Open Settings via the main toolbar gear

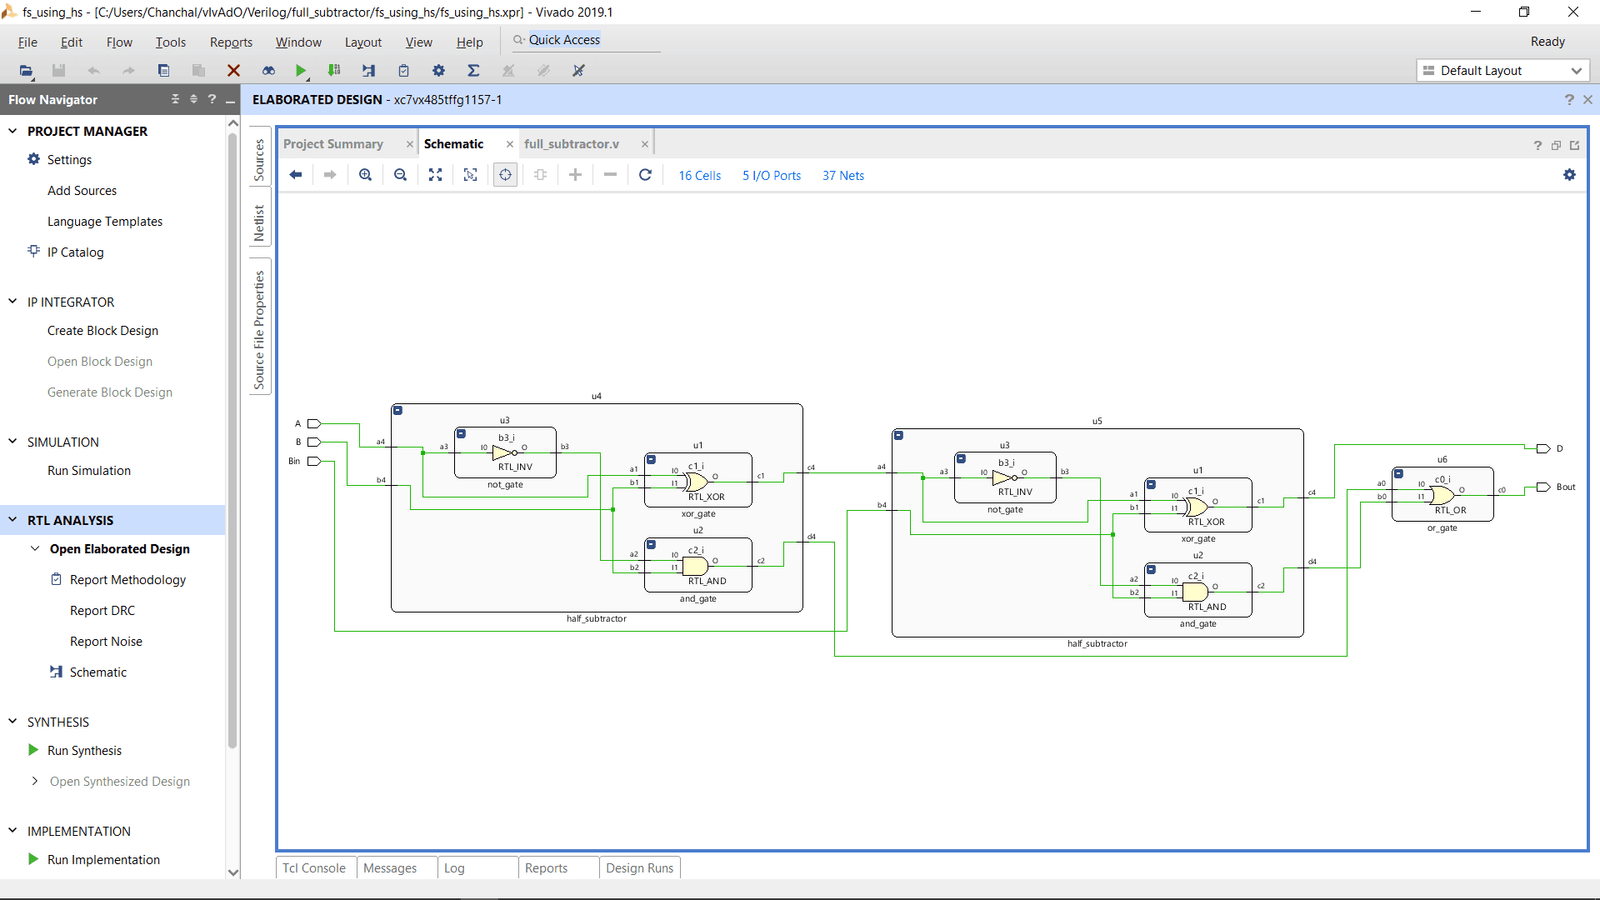point(438,70)
